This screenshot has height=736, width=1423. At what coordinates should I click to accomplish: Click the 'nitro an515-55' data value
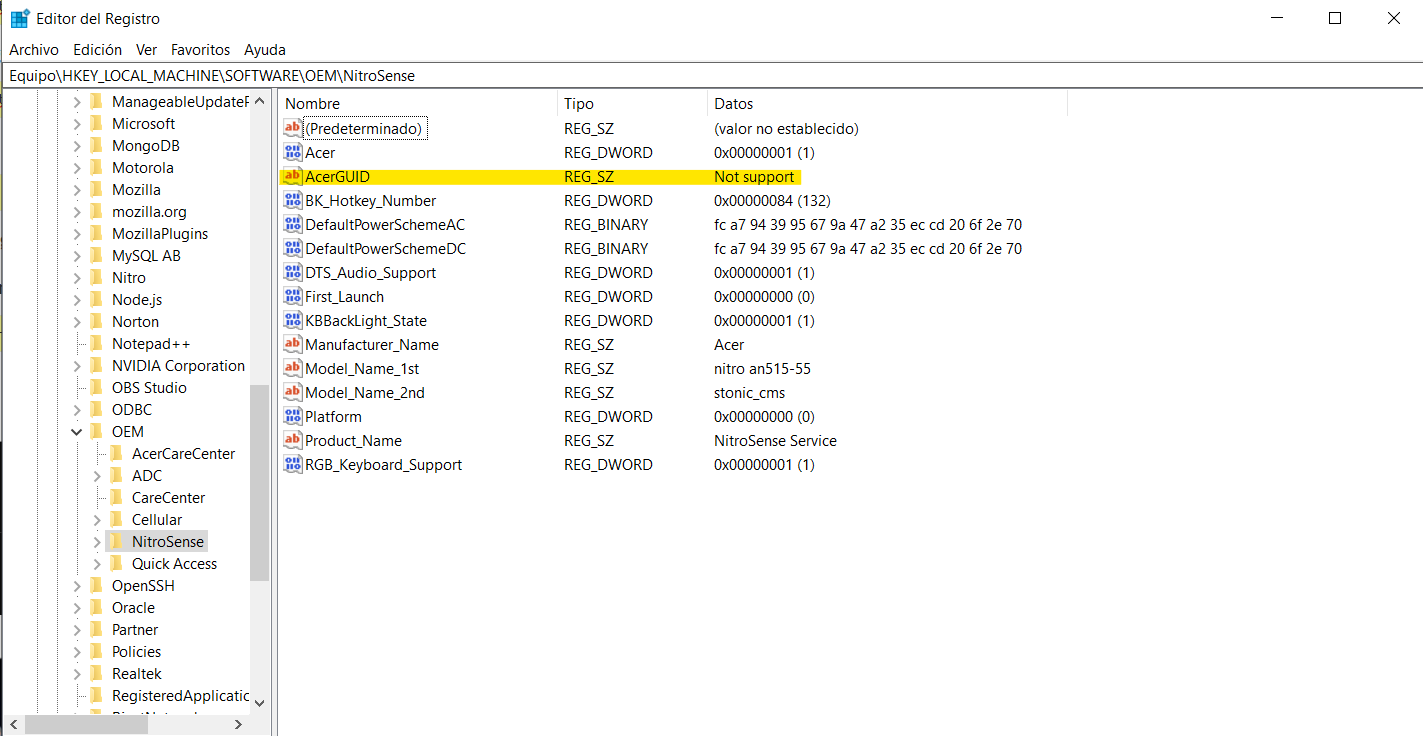click(x=762, y=368)
